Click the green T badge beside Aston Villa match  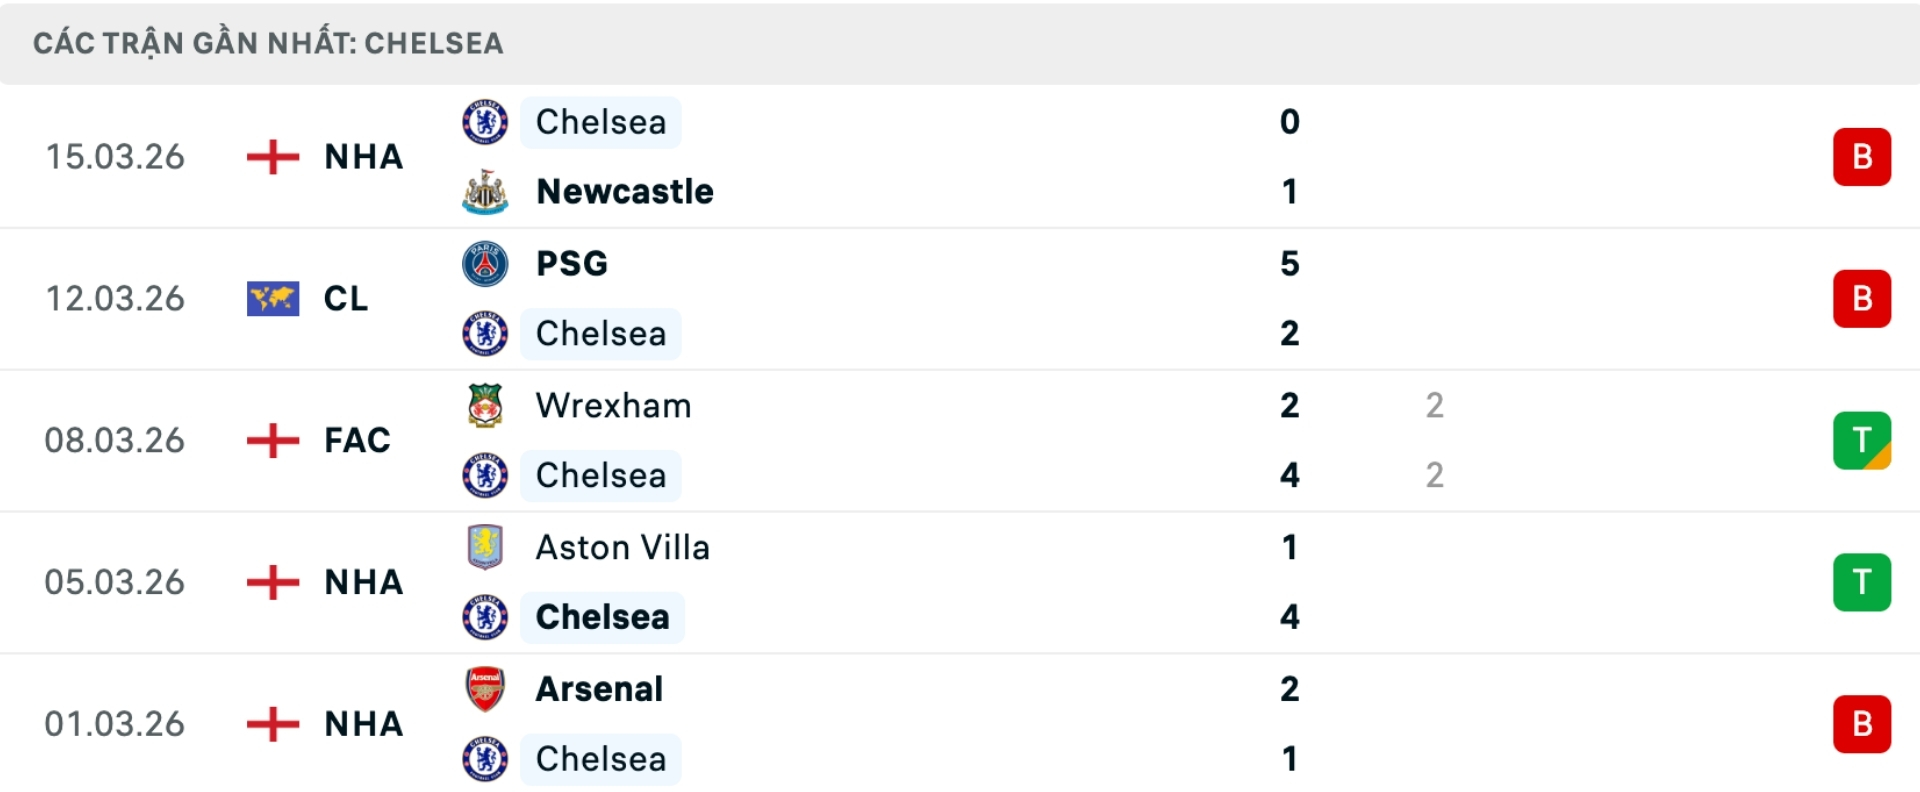click(x=1862, y=582)
